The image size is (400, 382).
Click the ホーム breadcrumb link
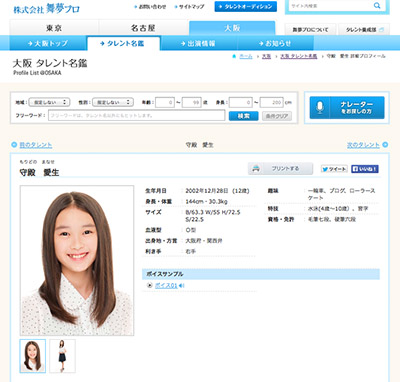click(x=246, y=56)
